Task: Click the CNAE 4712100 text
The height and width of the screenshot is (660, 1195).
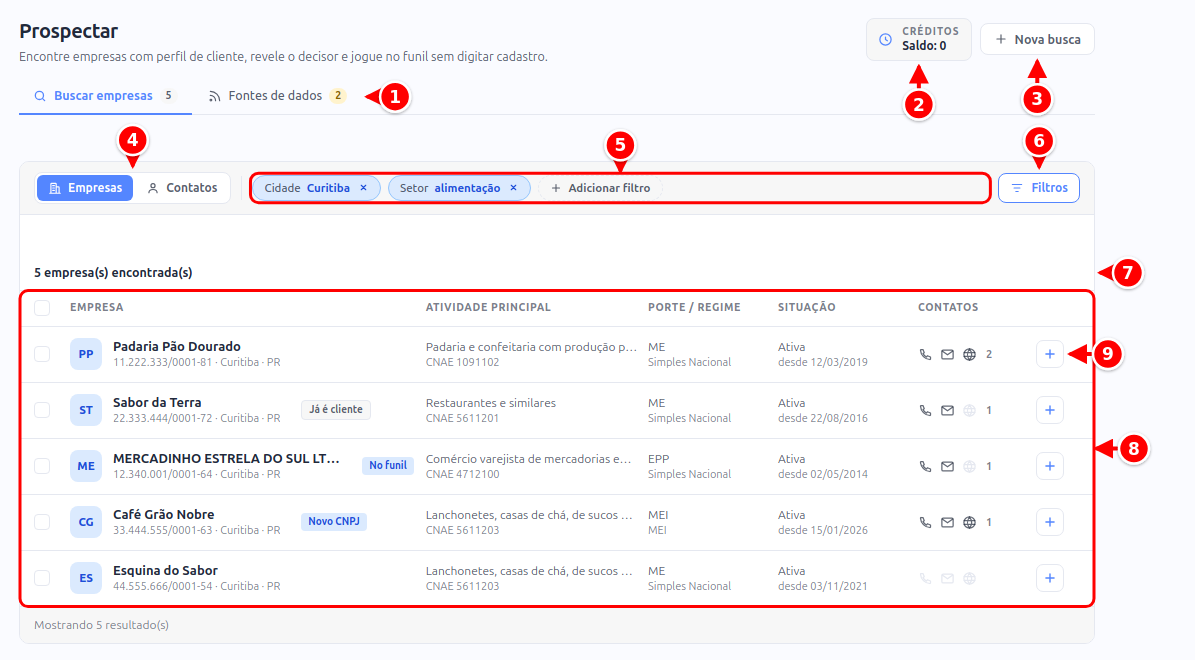Action: tap(463, 474)
